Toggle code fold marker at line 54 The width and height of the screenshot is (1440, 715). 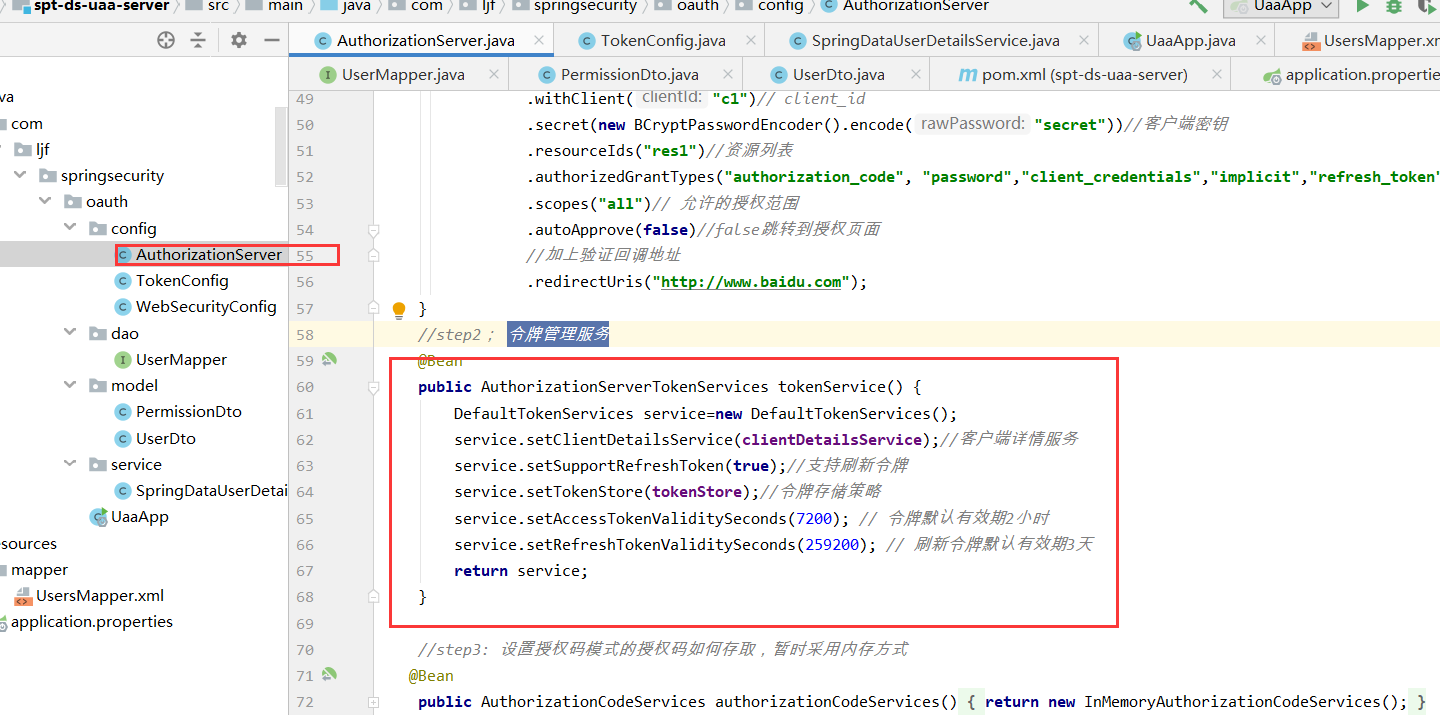coord(373,229)
